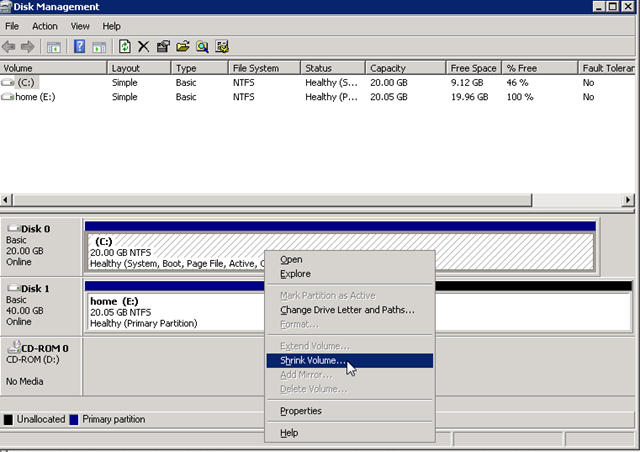Click the Forward arrow toolbar icon

[x=27, y=47]
